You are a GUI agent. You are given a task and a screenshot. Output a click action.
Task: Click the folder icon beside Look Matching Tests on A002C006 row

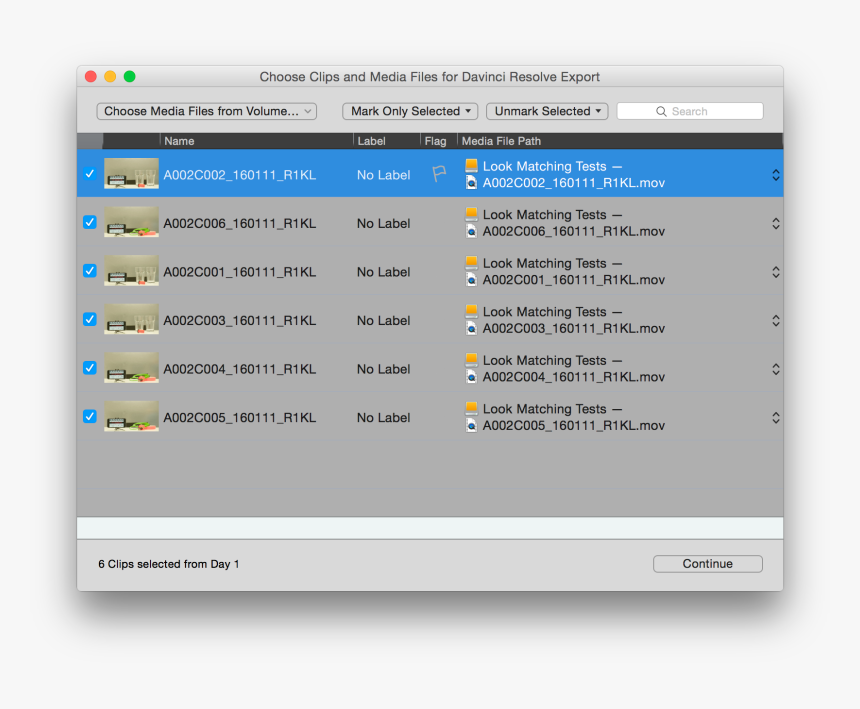[471, 214]
